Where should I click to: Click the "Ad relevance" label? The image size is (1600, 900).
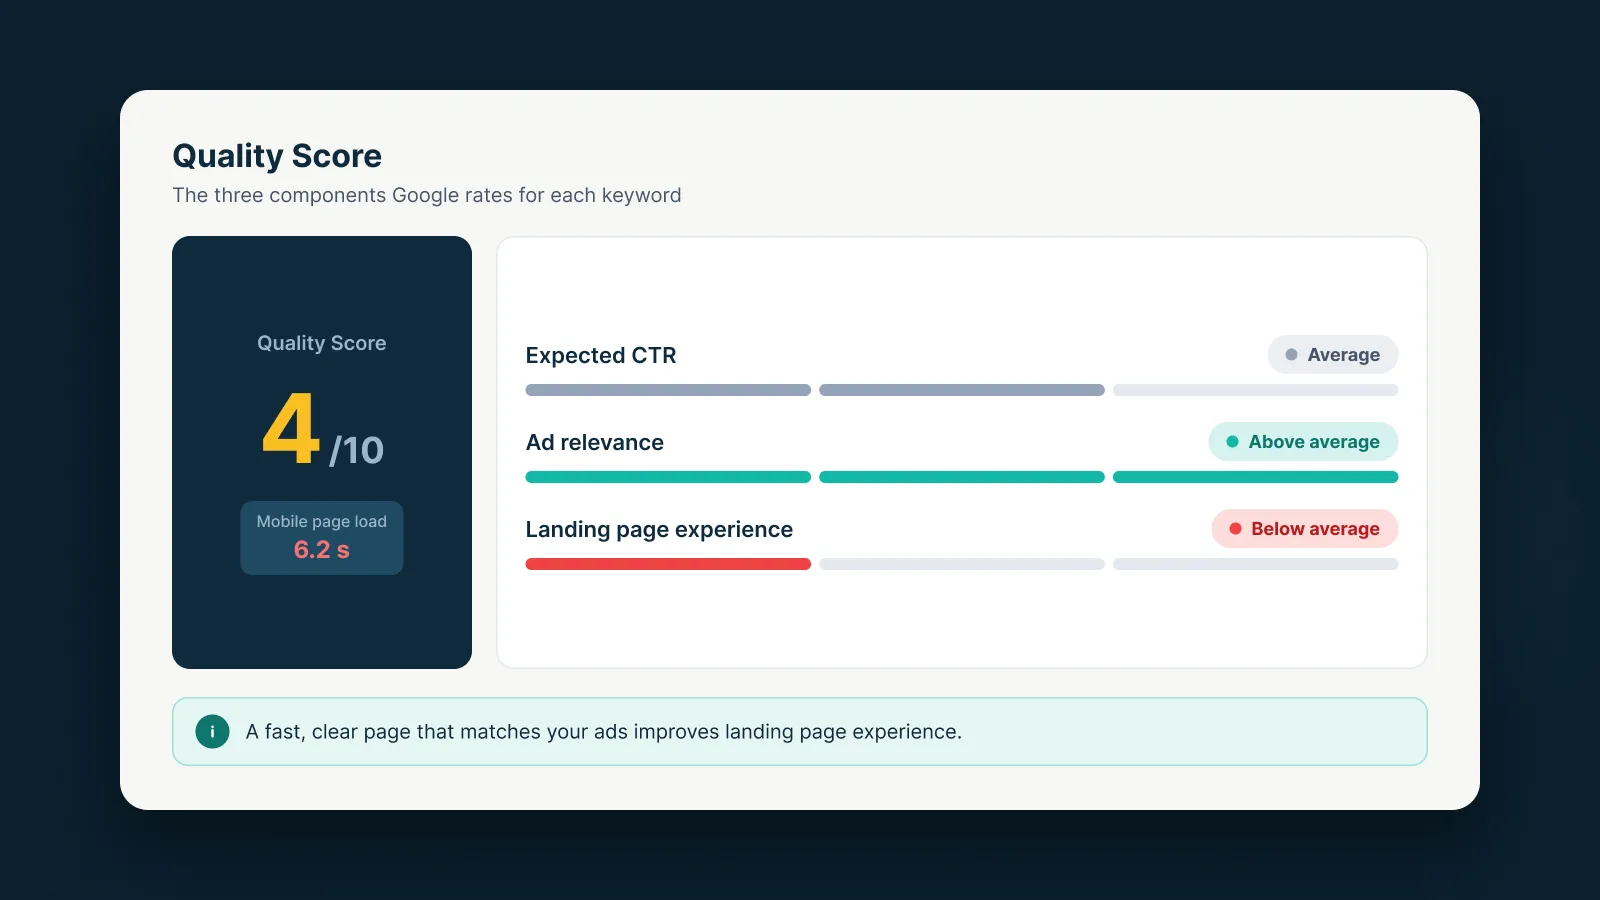tap(595, 442)
